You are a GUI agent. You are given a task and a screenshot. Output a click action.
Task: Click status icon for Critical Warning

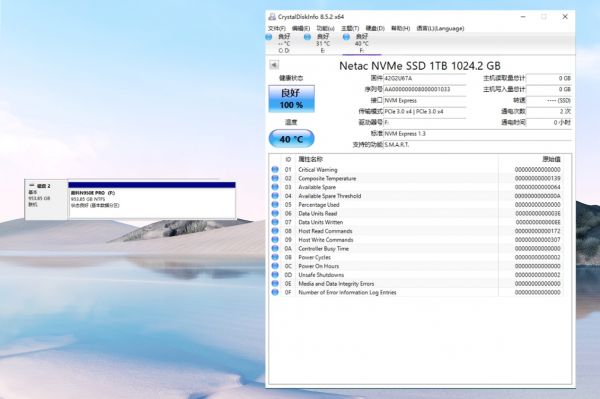pos(275,169)
